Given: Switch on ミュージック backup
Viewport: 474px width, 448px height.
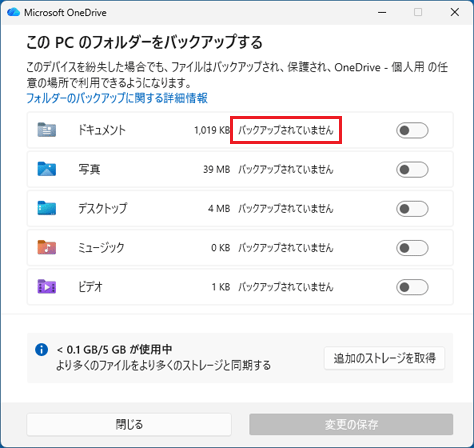Looking at the screenshot, I should 412,248.
